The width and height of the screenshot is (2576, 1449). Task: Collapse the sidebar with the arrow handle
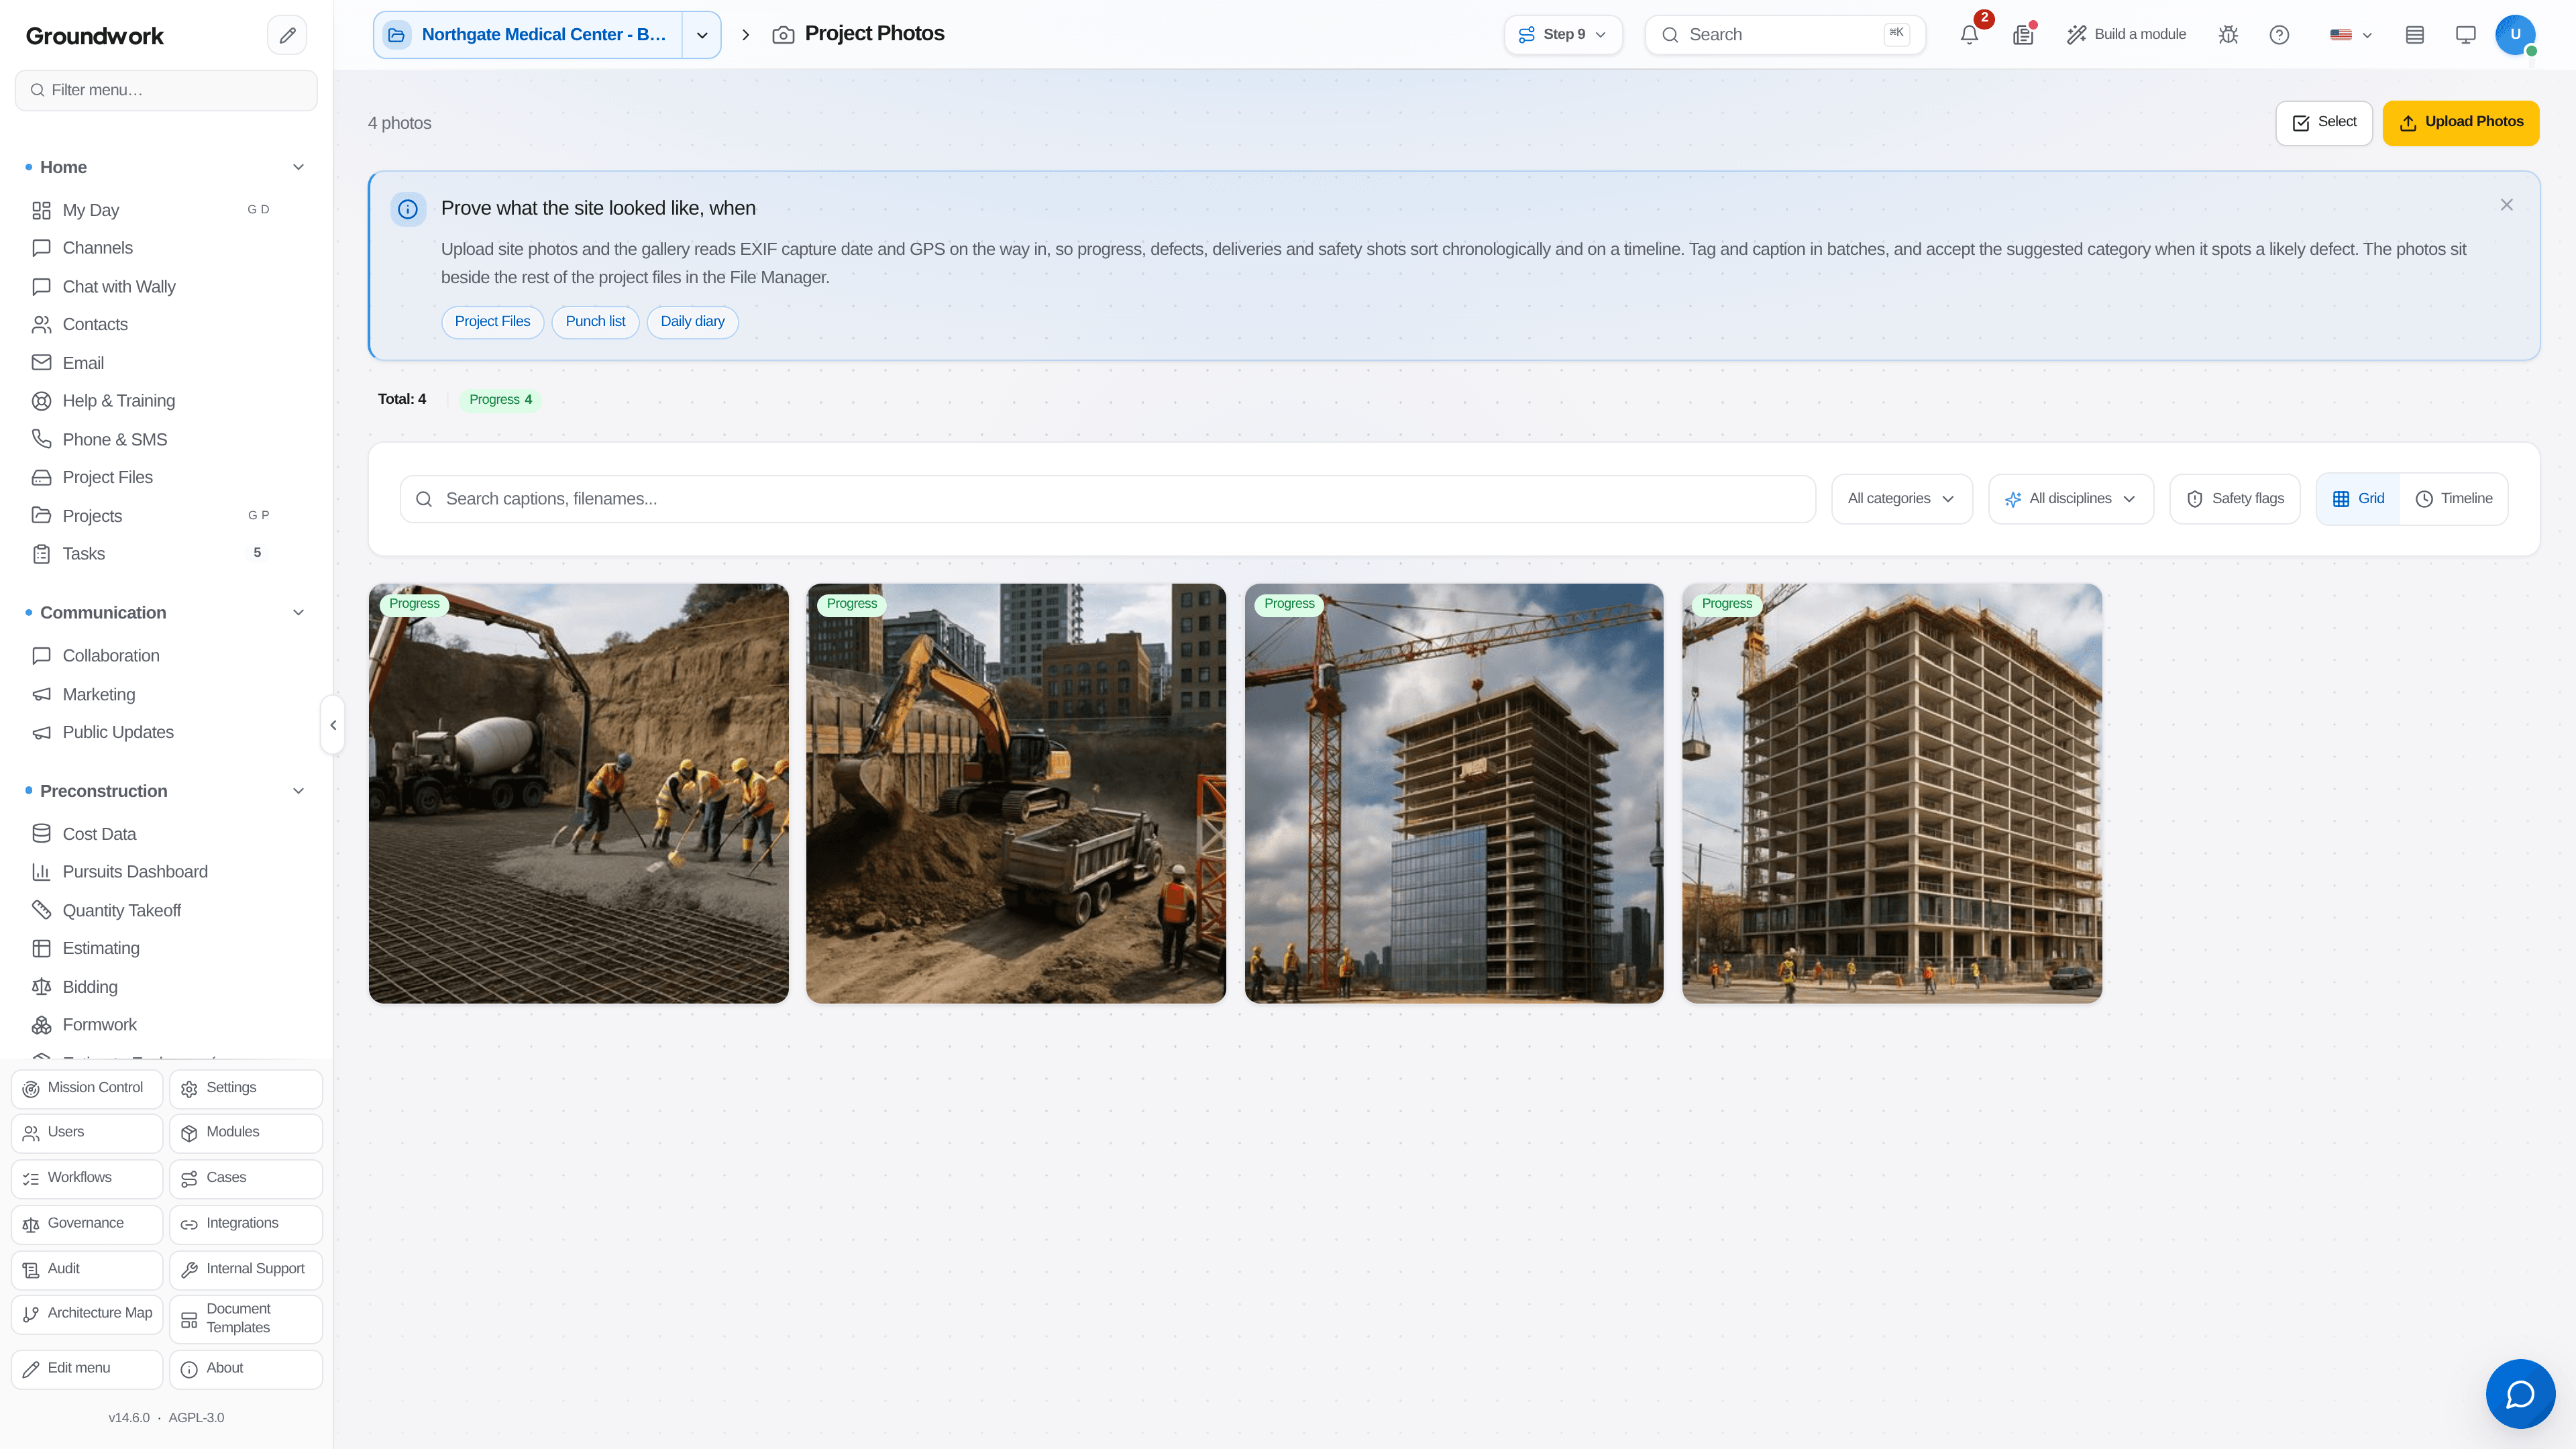pyautogui.click(x=333, y=725)
